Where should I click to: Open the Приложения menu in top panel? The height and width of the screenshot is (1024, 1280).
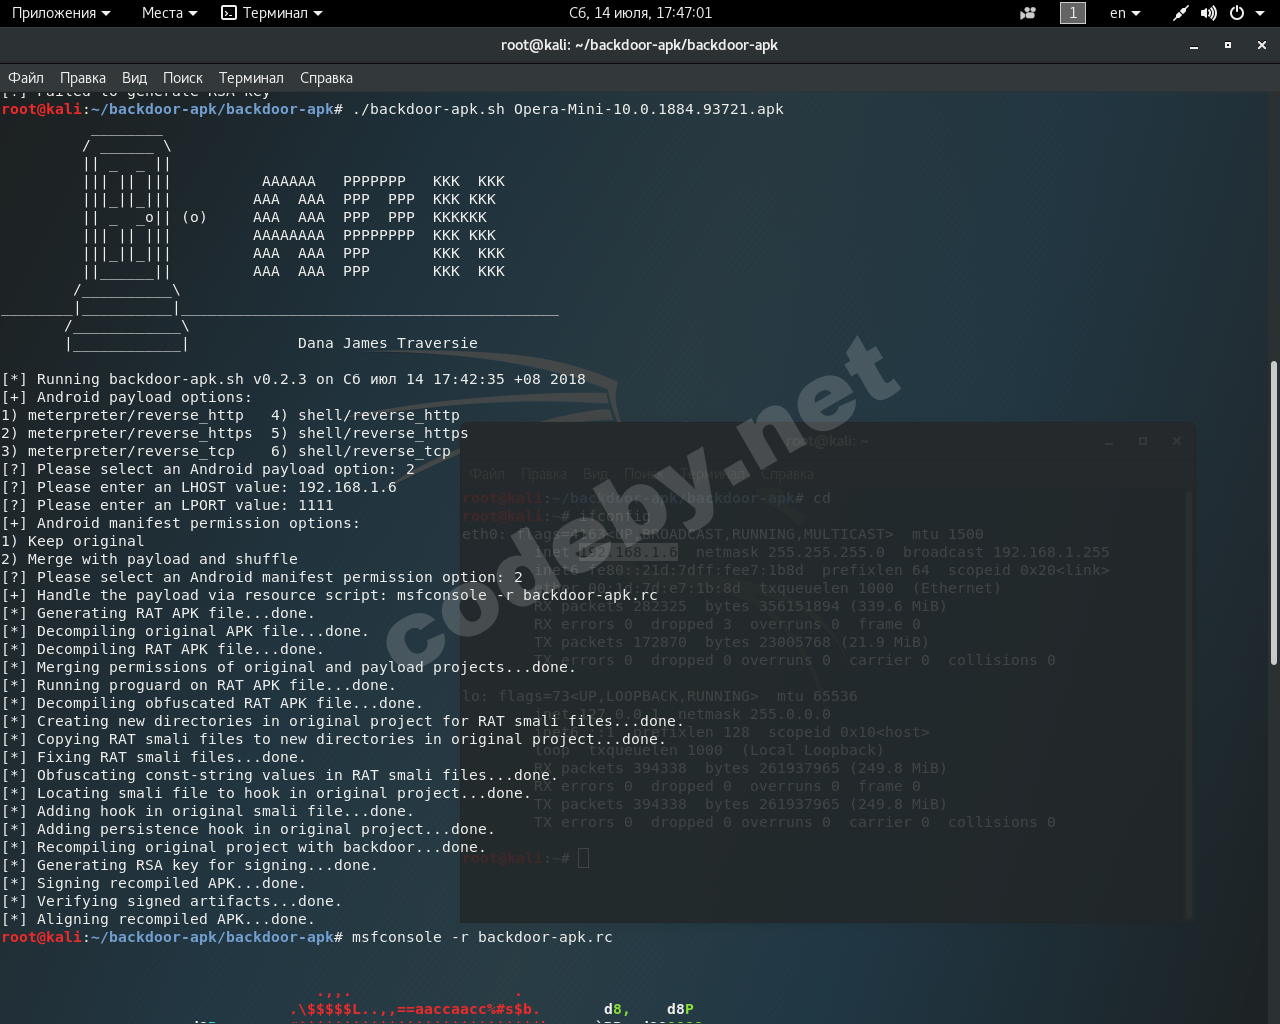(x=61, y=13)
